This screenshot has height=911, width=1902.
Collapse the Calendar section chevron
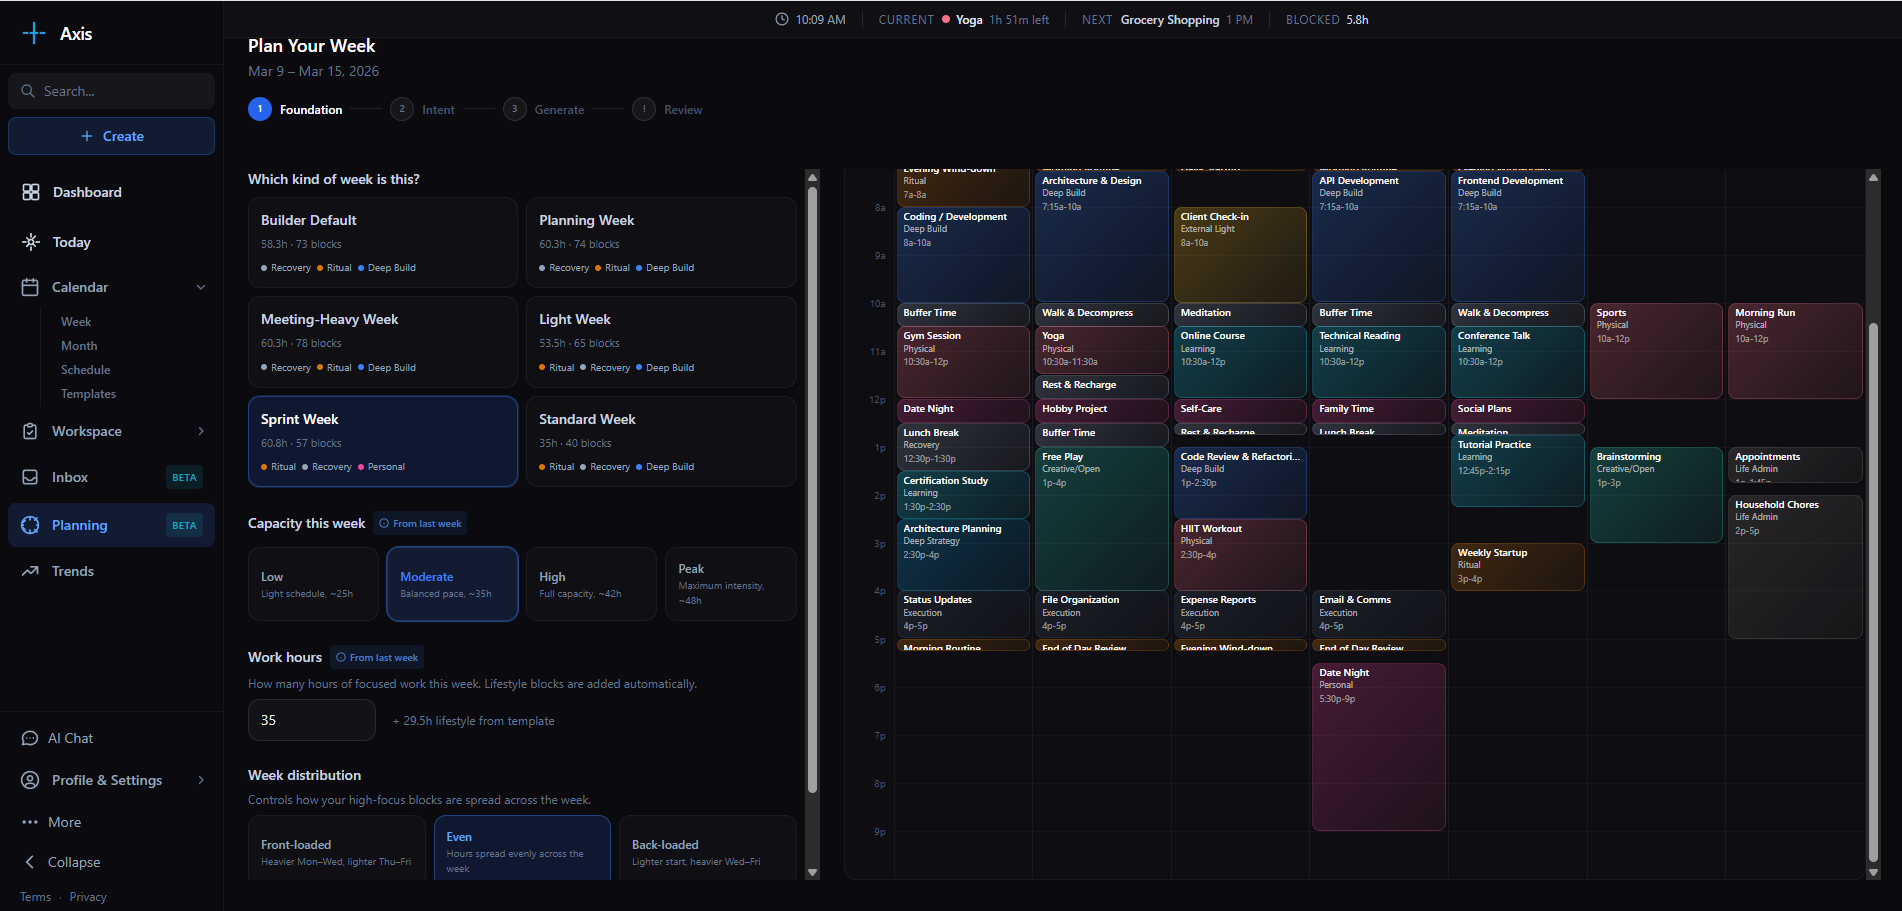201,287
